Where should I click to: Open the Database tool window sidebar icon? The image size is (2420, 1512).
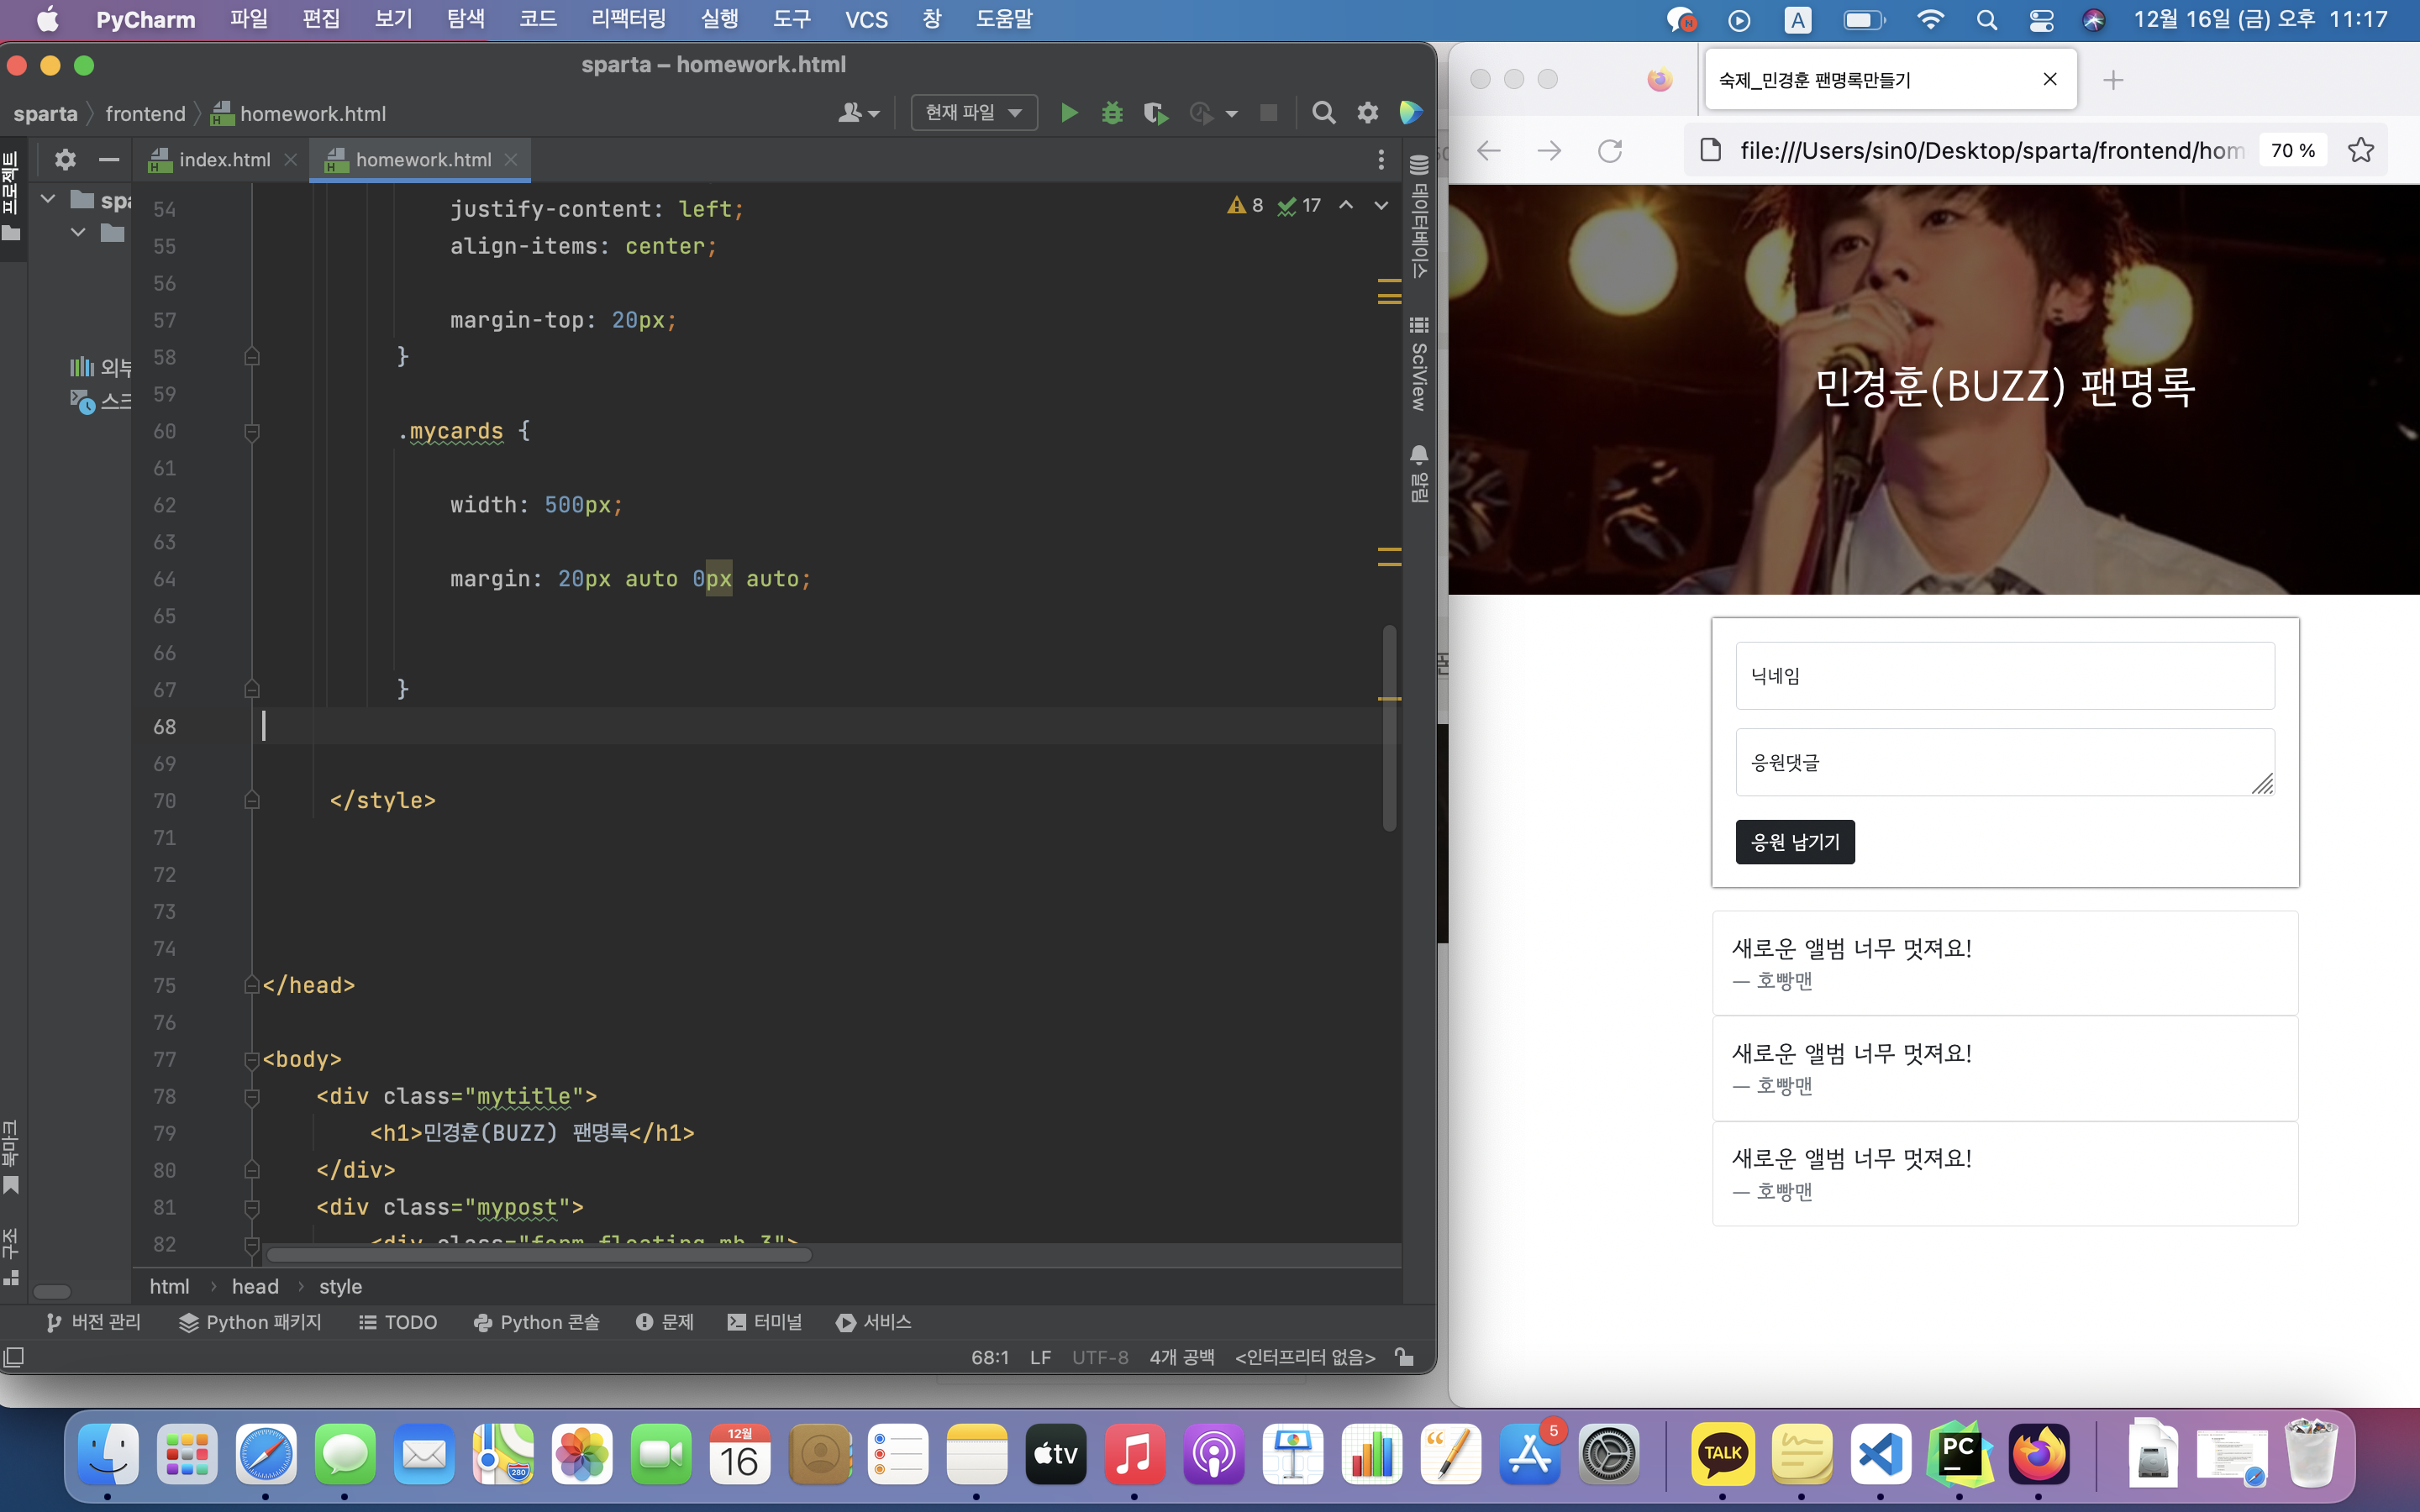1418,216
